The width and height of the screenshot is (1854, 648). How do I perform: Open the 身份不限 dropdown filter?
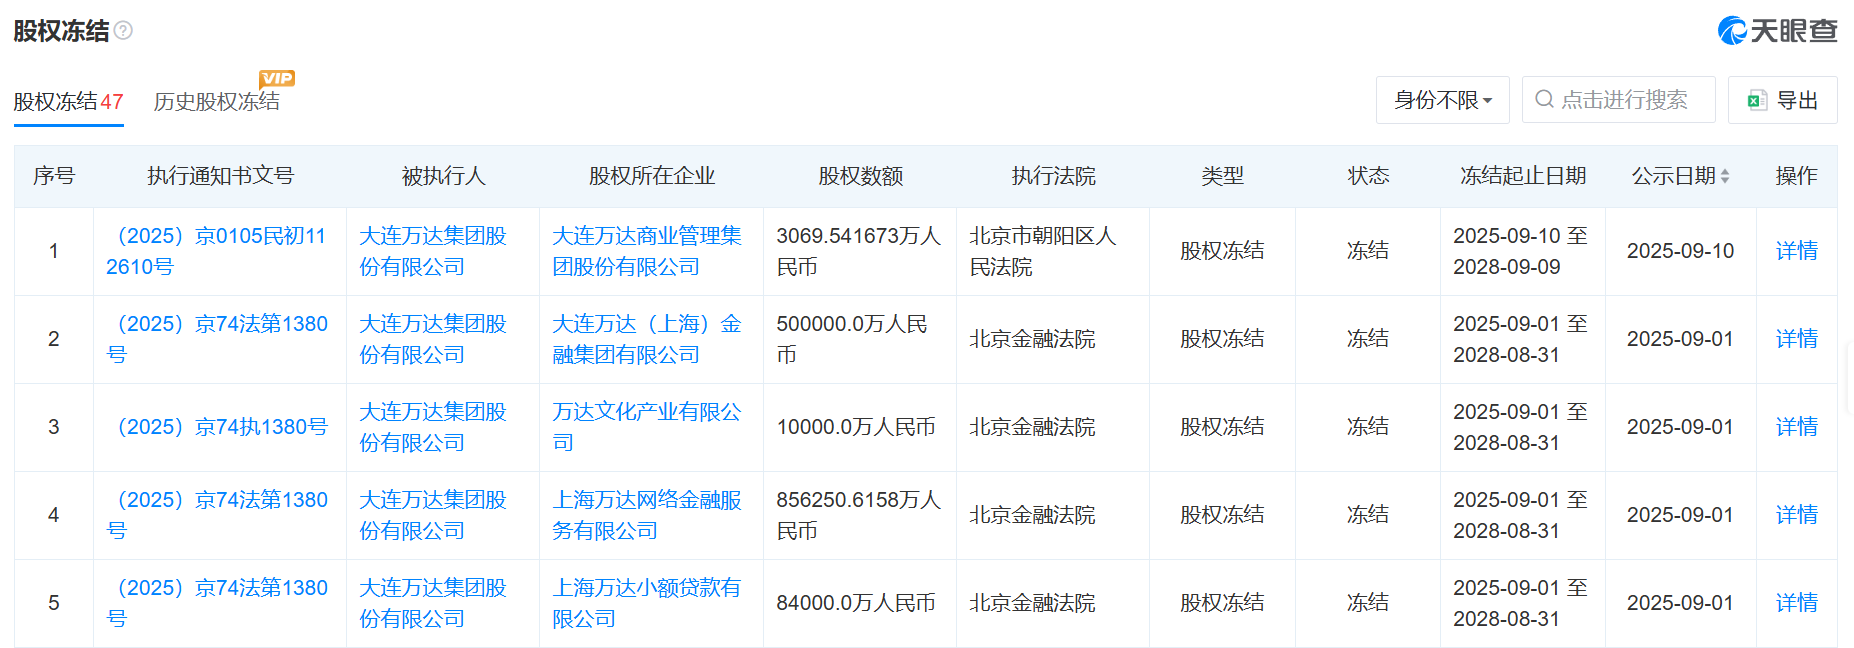[x=1442, y=100]
